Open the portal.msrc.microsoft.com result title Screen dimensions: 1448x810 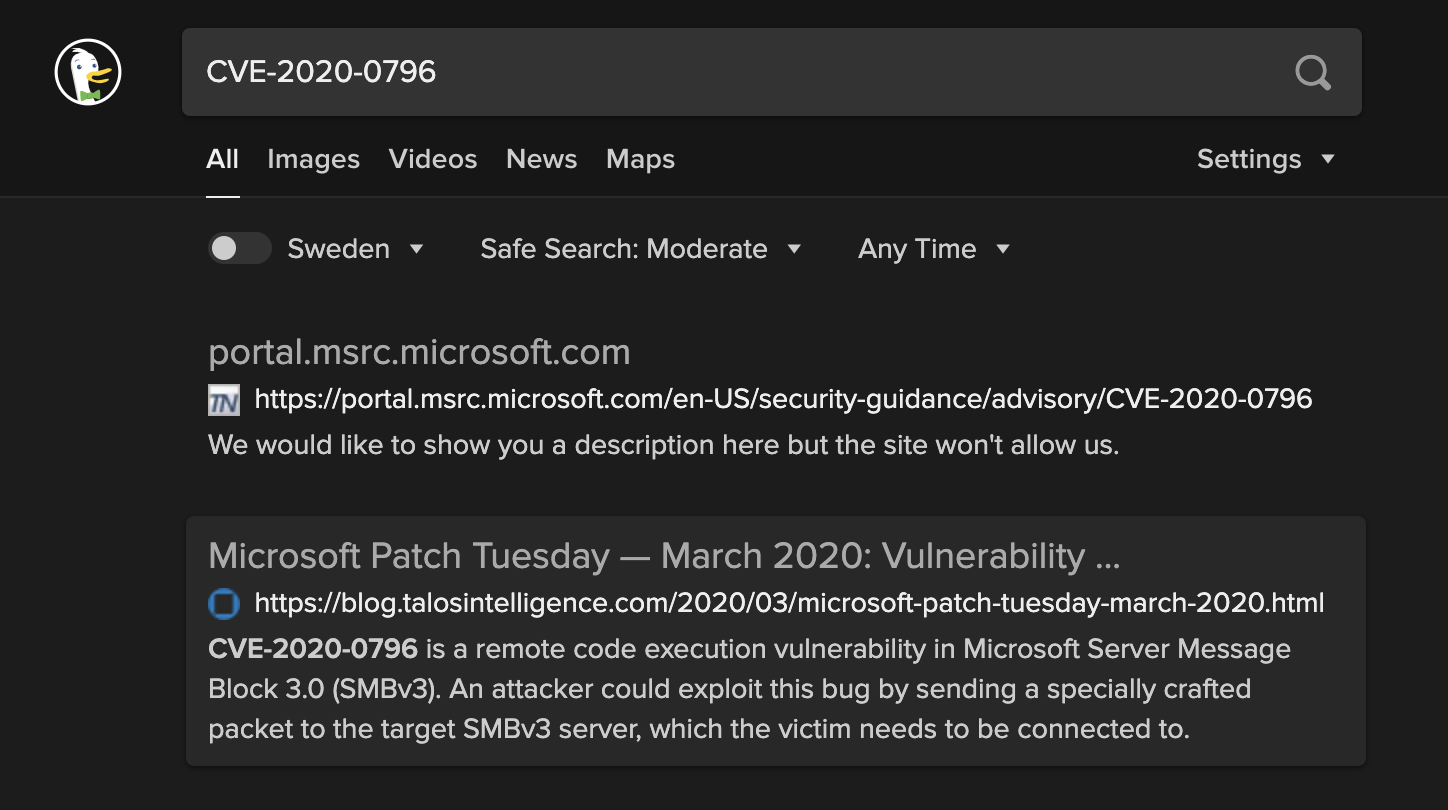pos(419,352)
